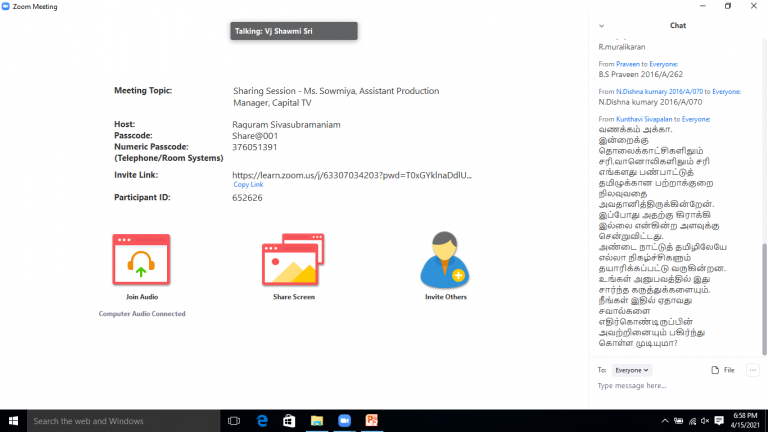Click the chat message input field

676,386
